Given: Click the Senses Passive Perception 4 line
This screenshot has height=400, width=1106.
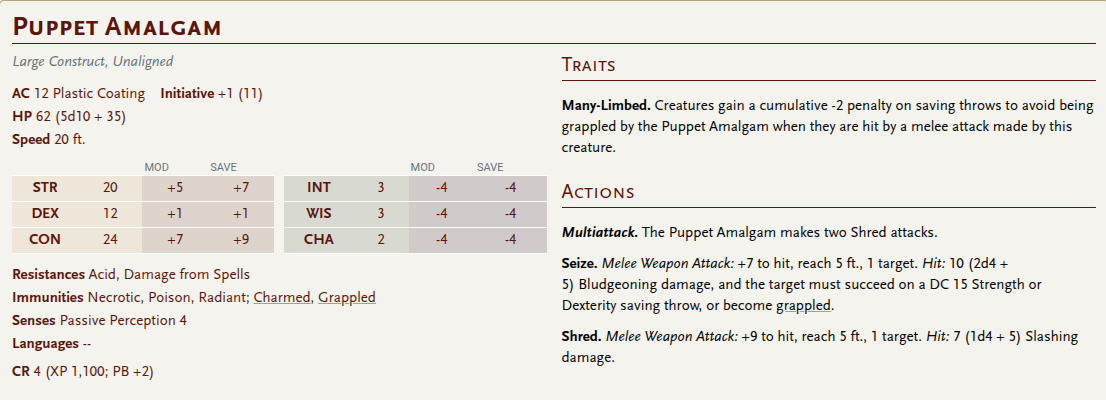Looking at the screenshot, I should pyautogui.click(x=99, y=320).
